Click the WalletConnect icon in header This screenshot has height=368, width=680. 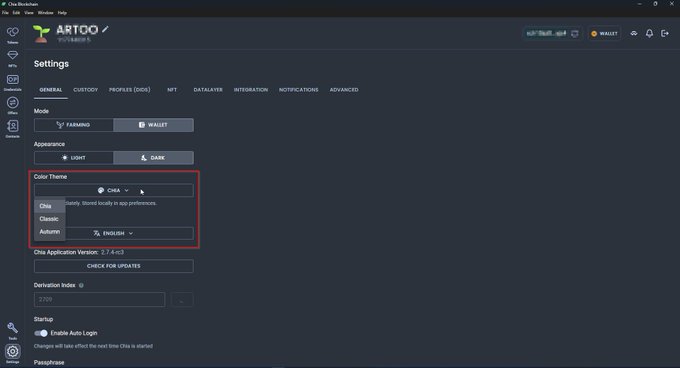(x=634, y=33)
